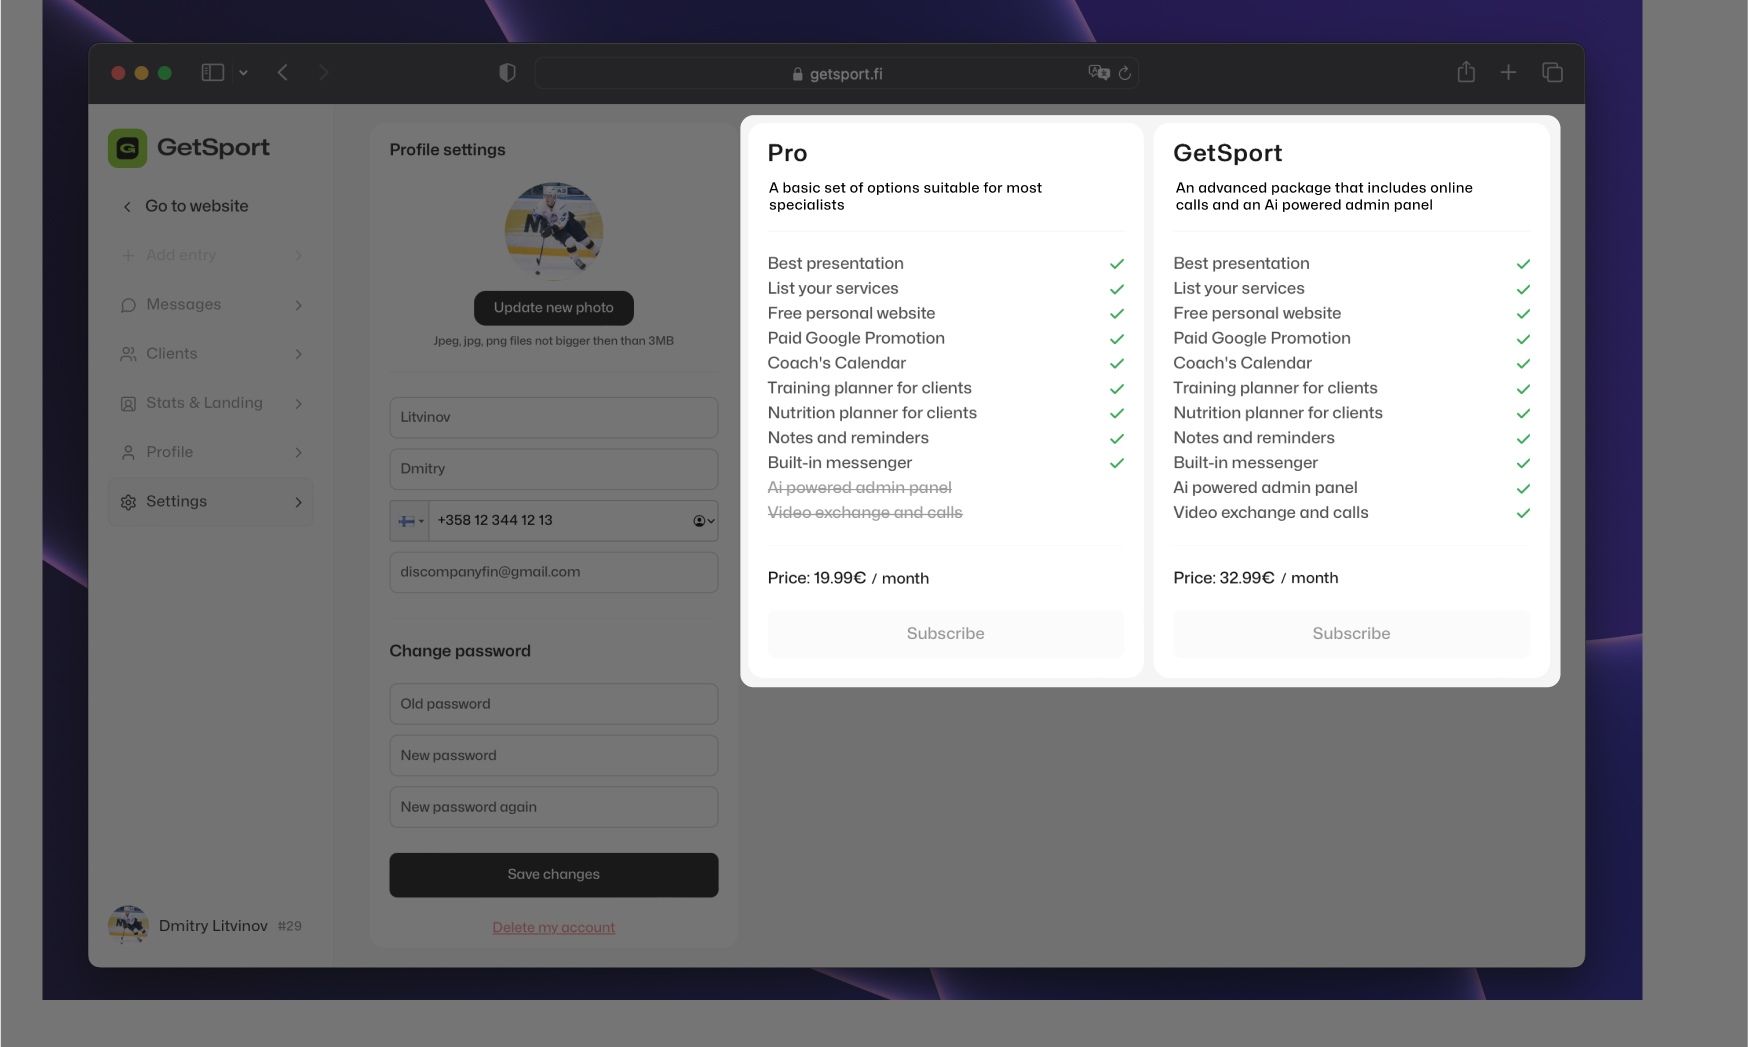Click the Profile settings heading
This screenshot has width=1748, height=1047.
pyautogui.click(x=448, y=150)
